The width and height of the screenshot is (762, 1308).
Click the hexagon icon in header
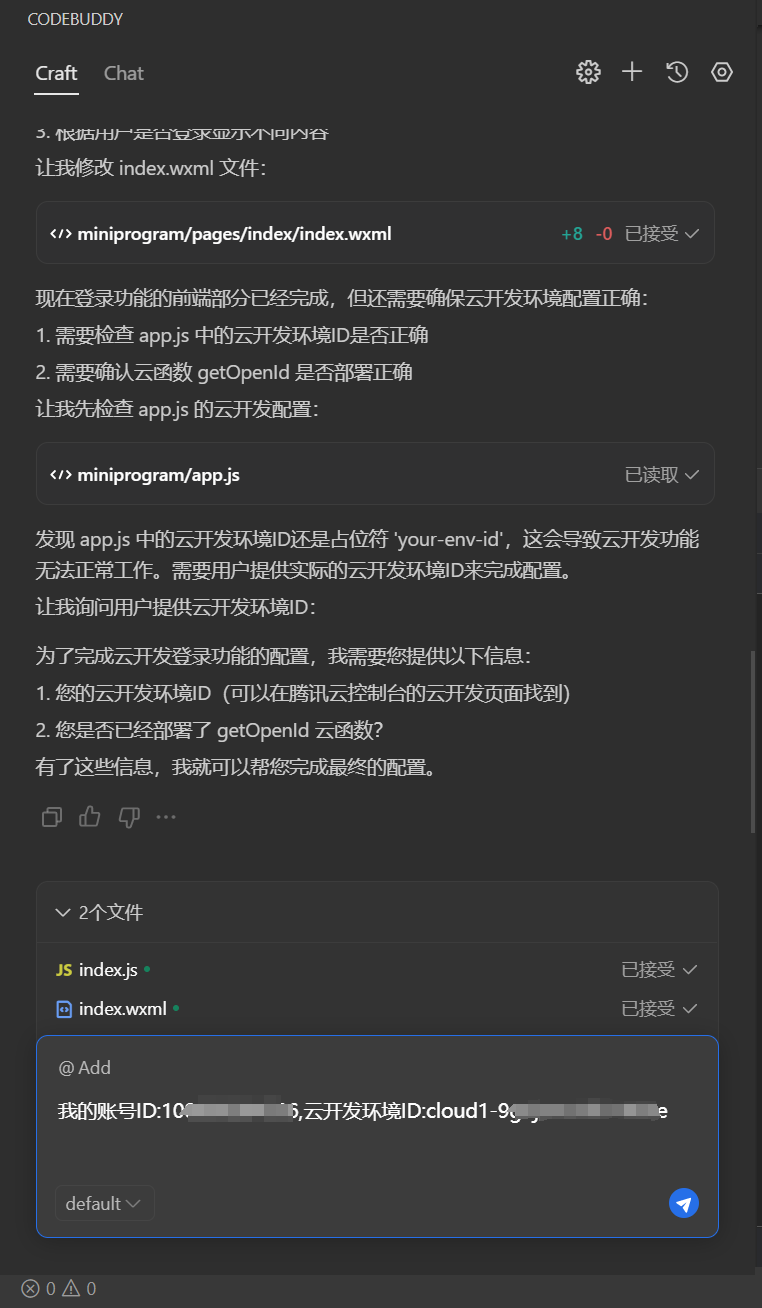click(x=722, y=72)
